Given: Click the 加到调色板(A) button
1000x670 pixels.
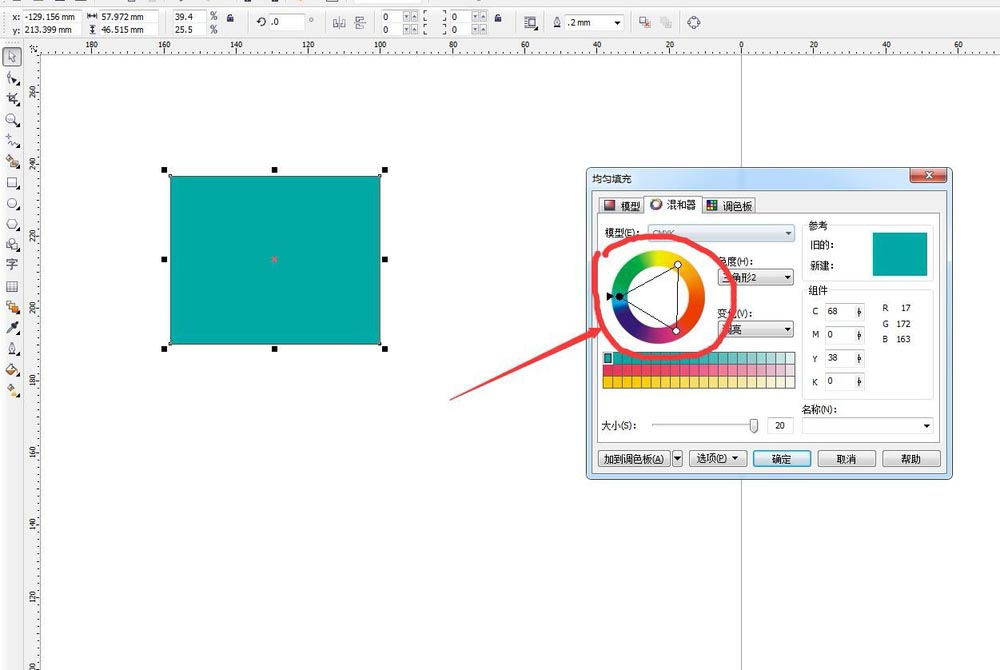Looking at the screenshot, I should [x=634, y=458].
